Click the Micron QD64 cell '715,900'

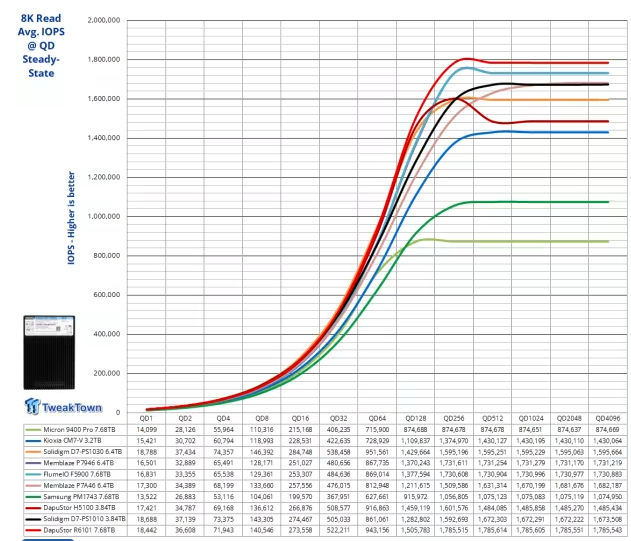[377, 430]
